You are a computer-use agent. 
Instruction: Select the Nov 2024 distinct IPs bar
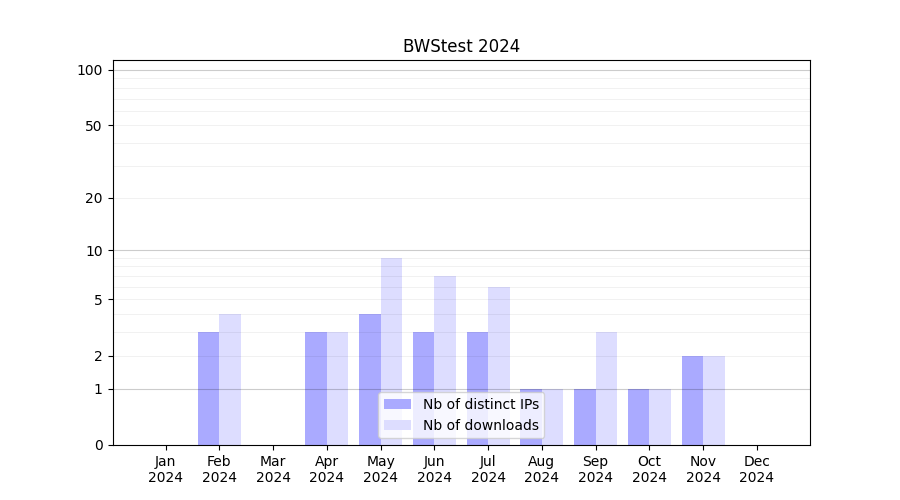(x=692, y=400)
